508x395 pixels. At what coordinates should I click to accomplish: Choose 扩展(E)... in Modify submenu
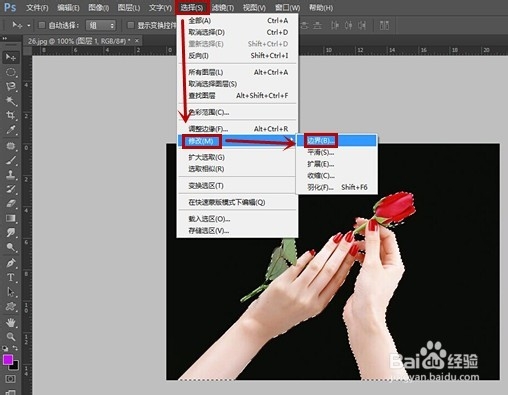337,164
